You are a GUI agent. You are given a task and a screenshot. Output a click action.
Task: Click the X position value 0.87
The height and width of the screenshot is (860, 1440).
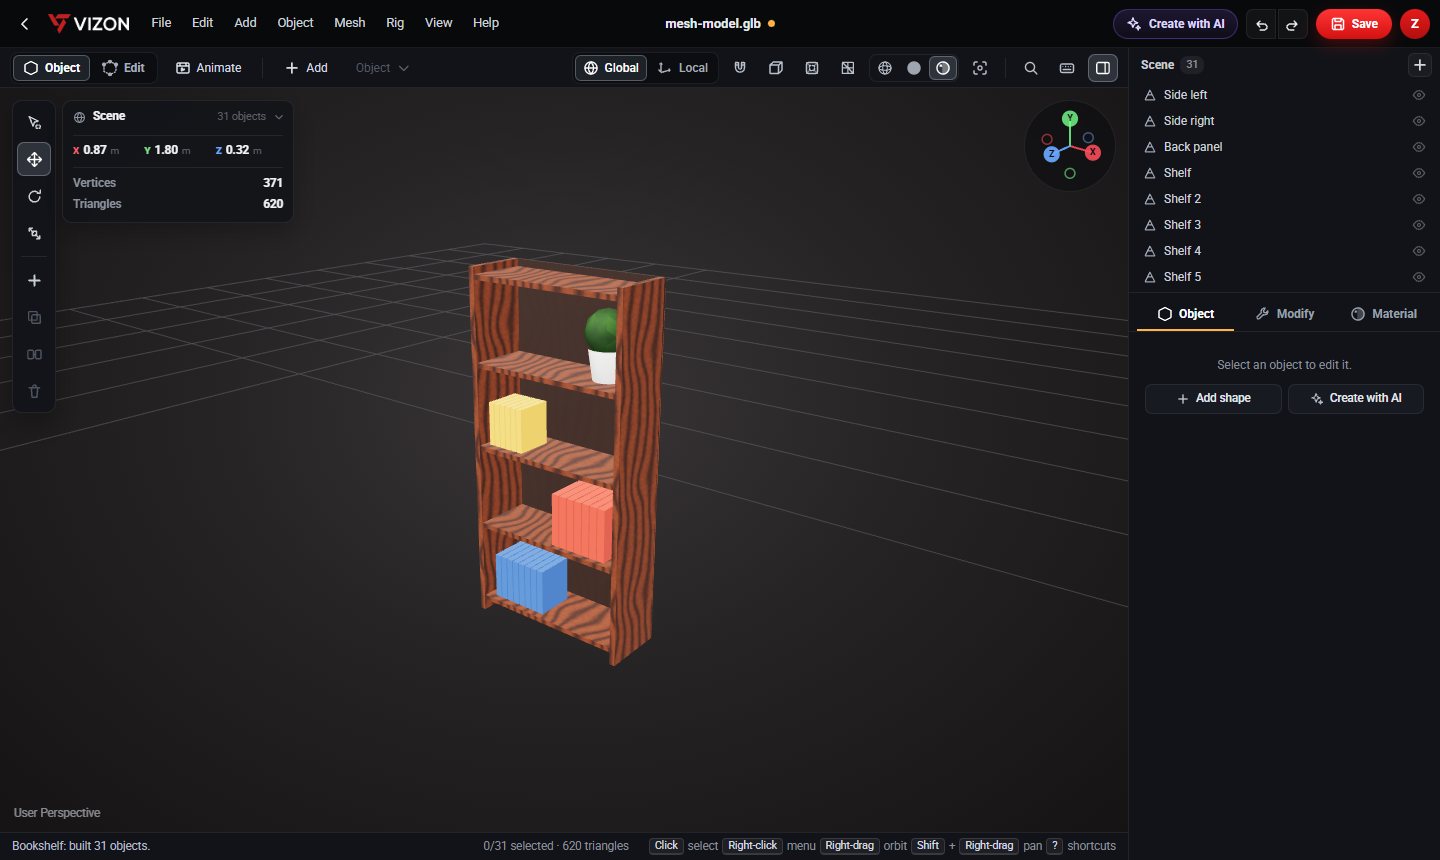(95, 150)
